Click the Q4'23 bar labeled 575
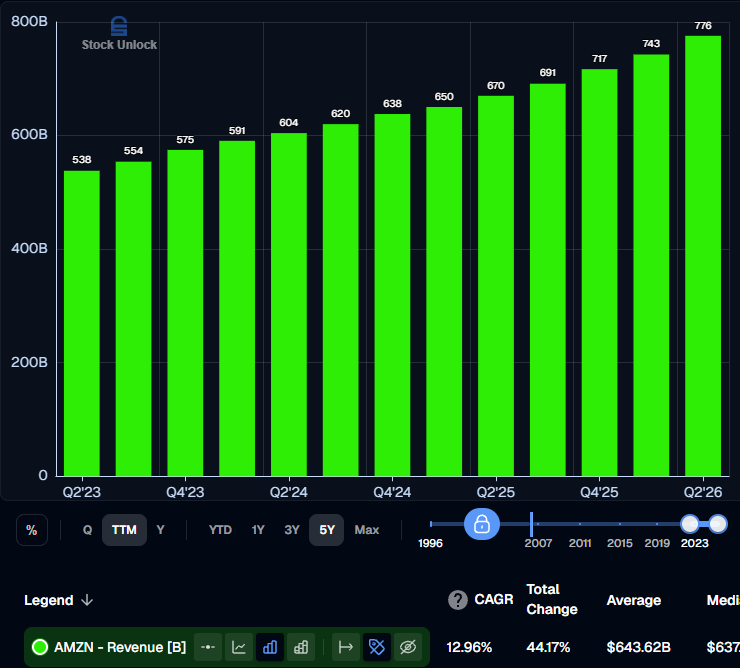The width and height of the screenshot is (740, 668). (185, 313)
